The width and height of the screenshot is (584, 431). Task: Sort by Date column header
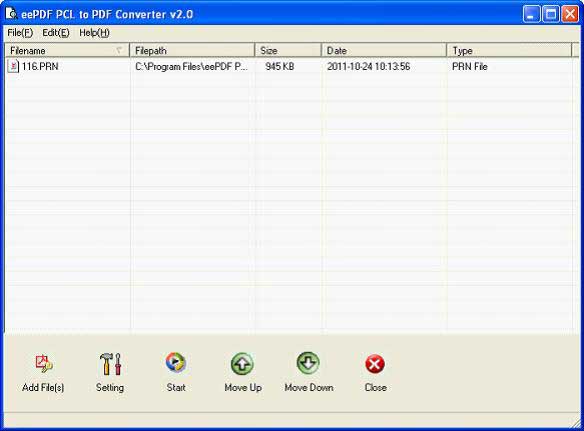pos(384,50)
